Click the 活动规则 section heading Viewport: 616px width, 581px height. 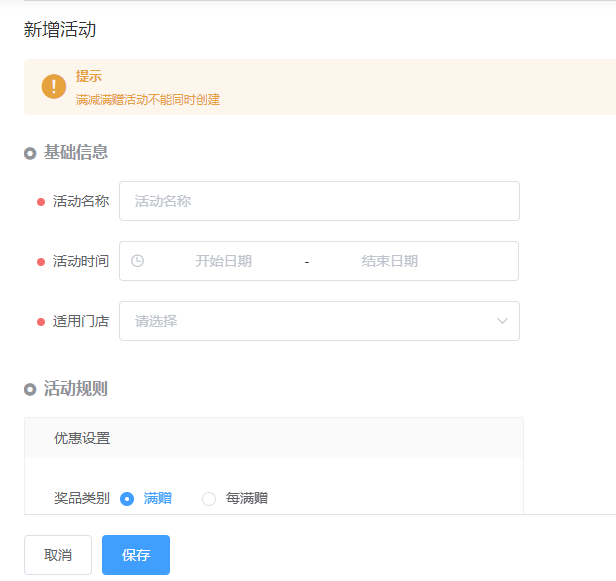pos(75,389)
